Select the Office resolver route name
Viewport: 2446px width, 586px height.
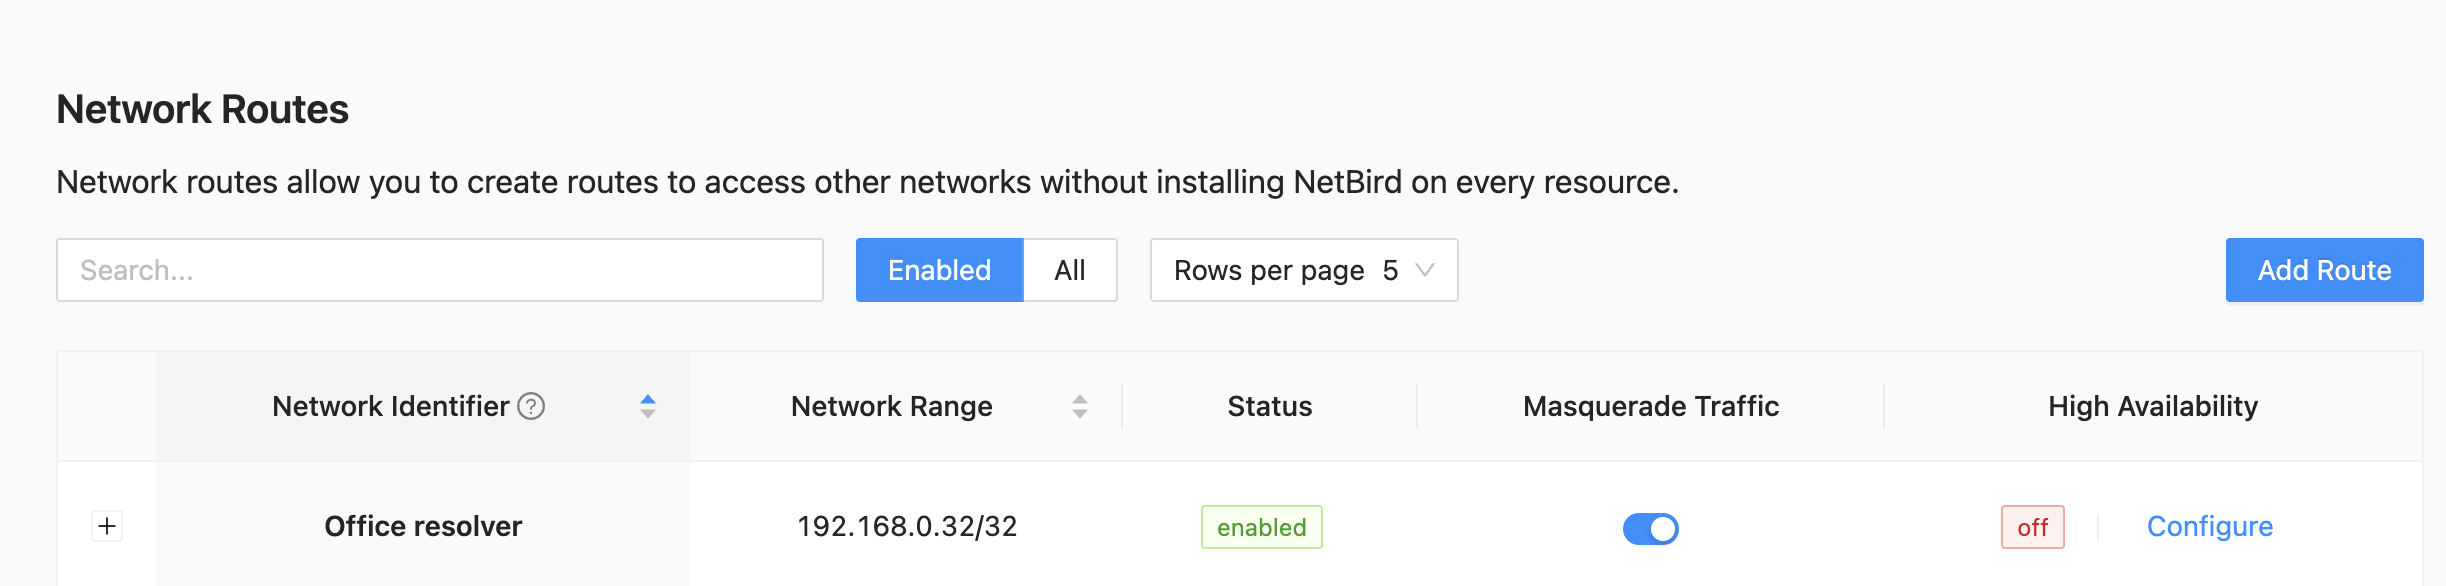[423, 526]
